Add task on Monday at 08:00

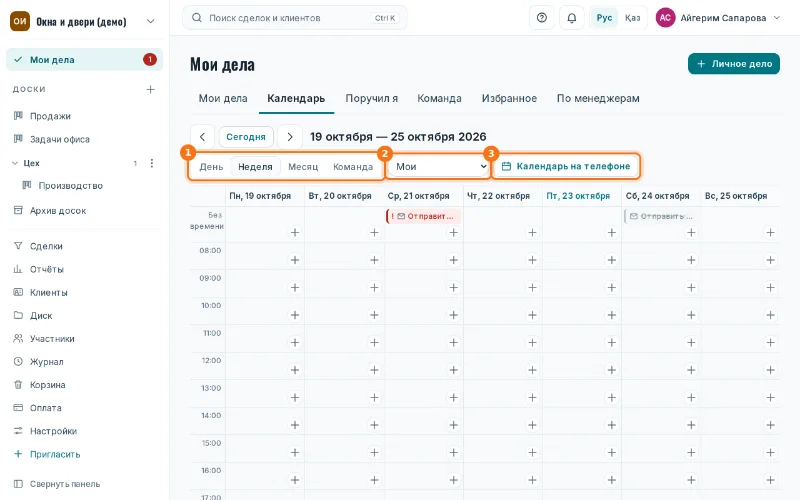(295, 260)
